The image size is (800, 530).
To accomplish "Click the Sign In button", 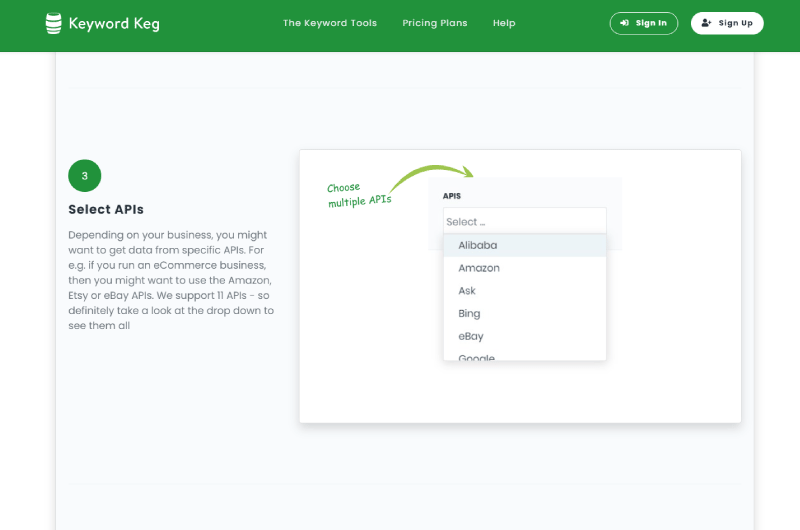I will [643, 23].
